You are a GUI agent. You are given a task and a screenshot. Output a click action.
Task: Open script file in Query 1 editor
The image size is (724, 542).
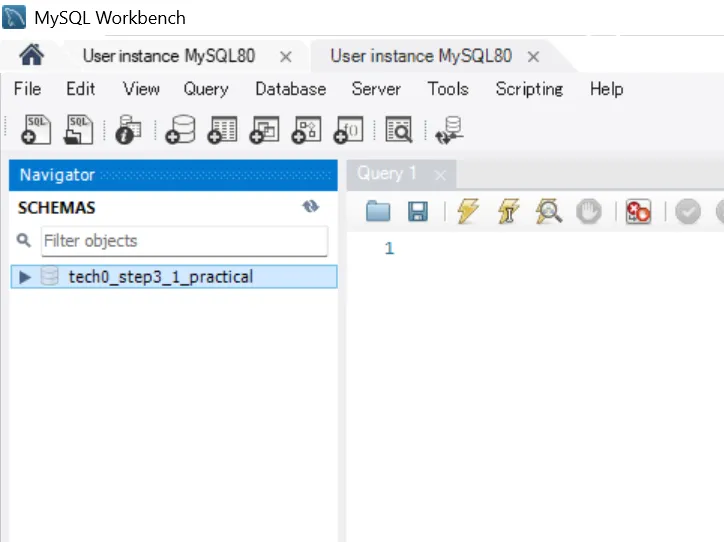[x=378, y=212]
